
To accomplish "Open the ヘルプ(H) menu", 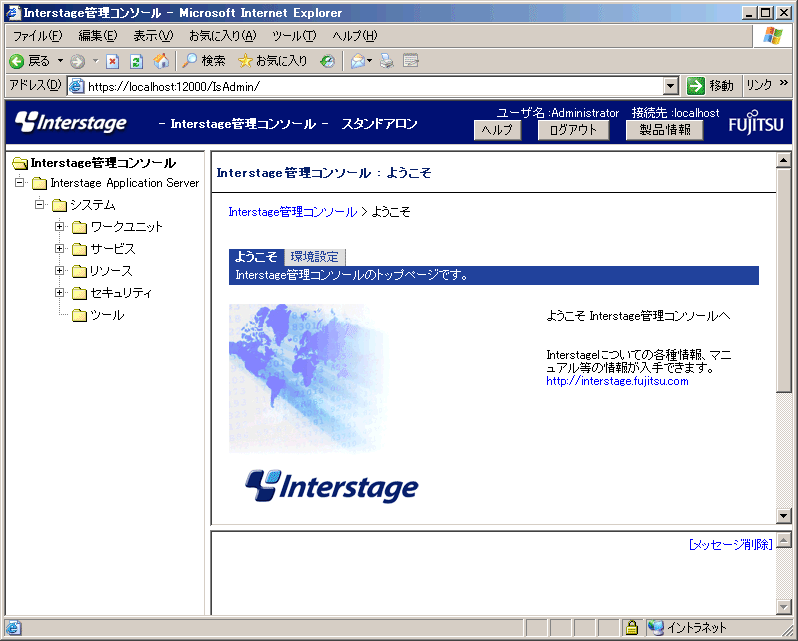I will click(355, 36).
